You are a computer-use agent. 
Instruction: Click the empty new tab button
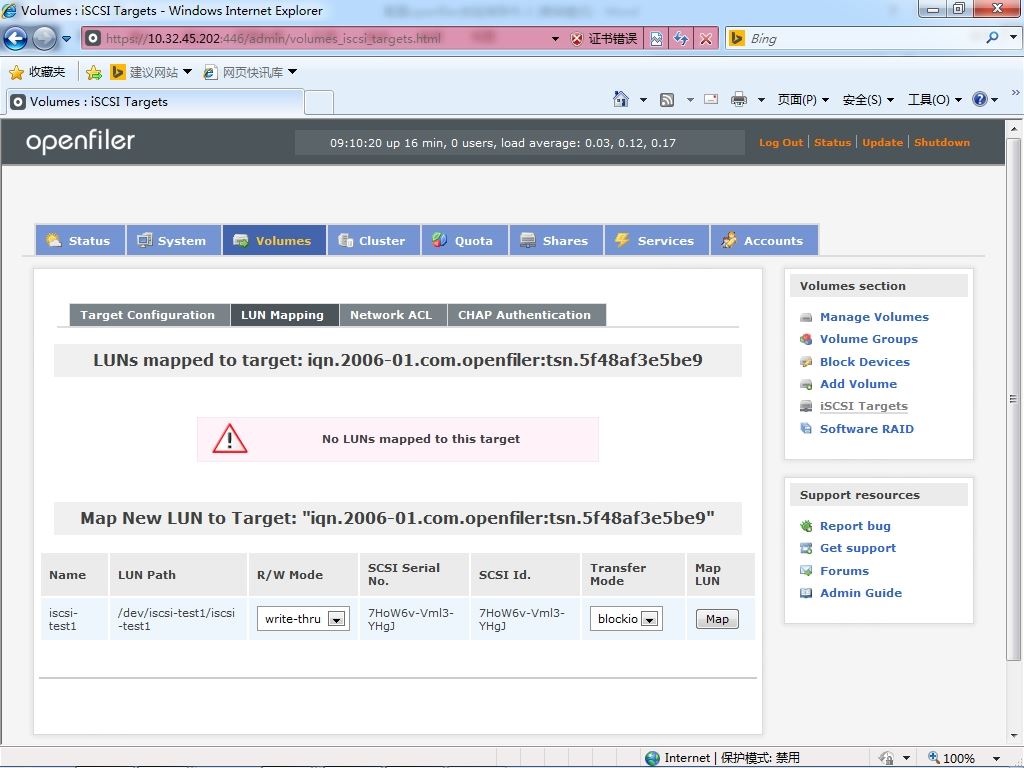pos(319,102)
